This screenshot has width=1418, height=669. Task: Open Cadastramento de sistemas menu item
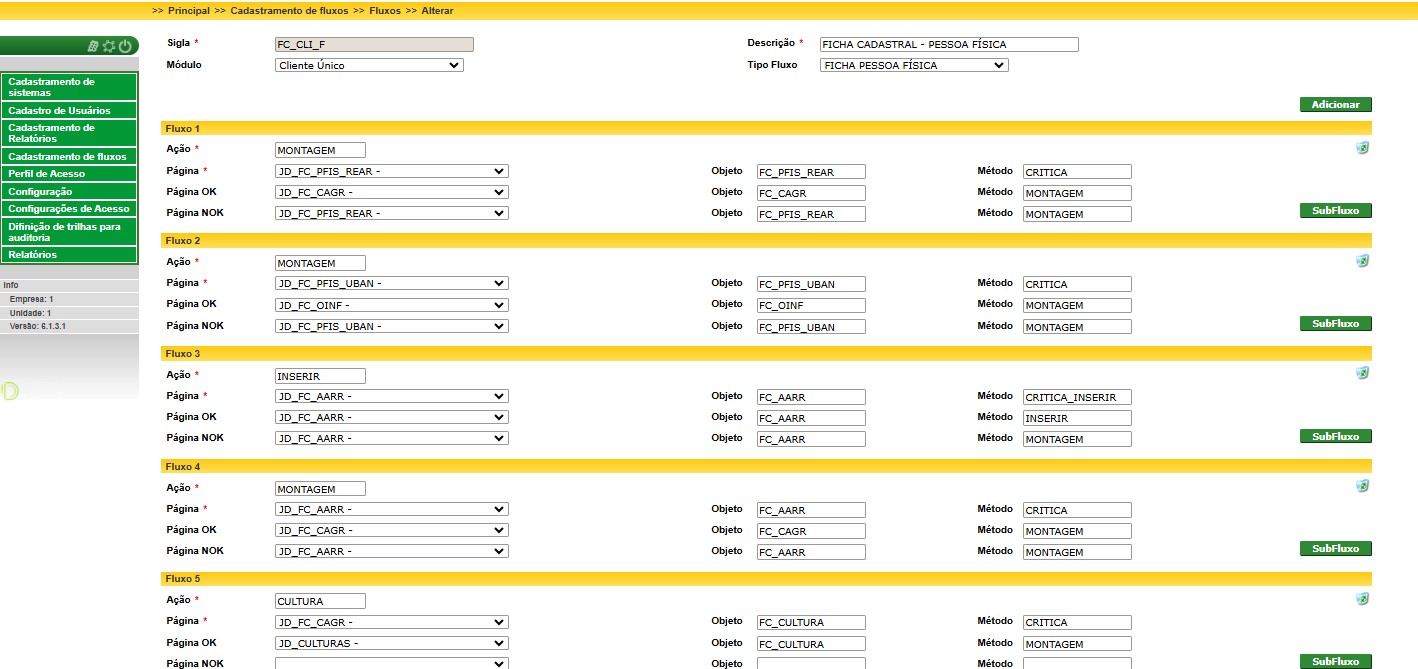click(x=69, y=87)
